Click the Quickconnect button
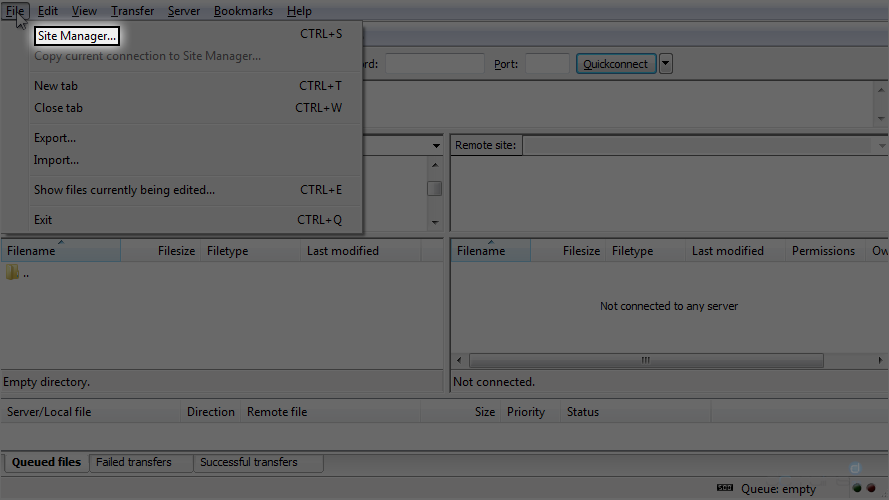889x500 pixels. pos(616,63)
